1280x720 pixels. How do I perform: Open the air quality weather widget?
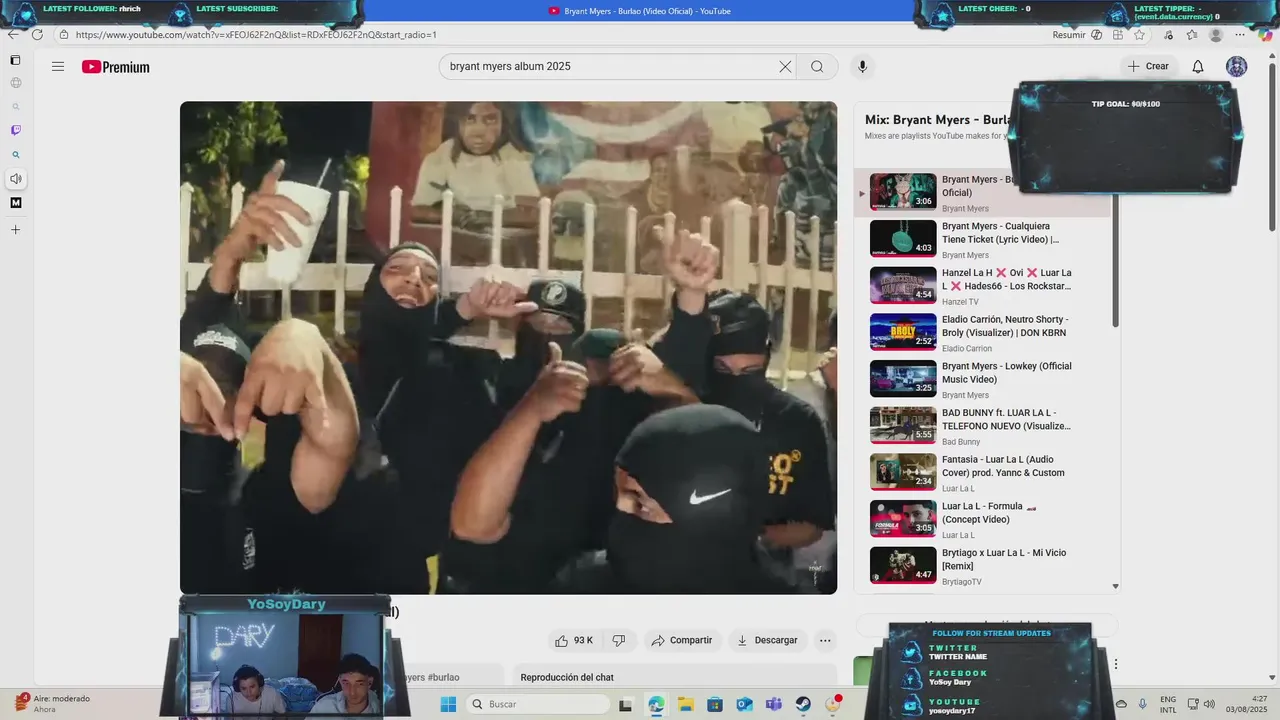pyautogui.click(x=52, y=704)
